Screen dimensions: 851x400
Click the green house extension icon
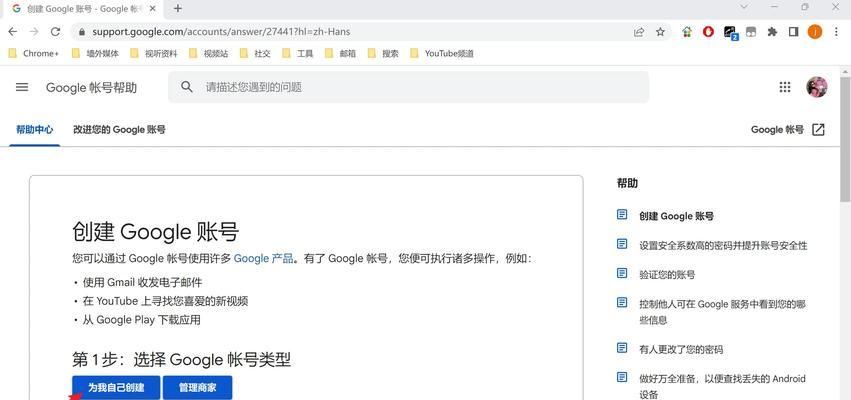[687, 32]
